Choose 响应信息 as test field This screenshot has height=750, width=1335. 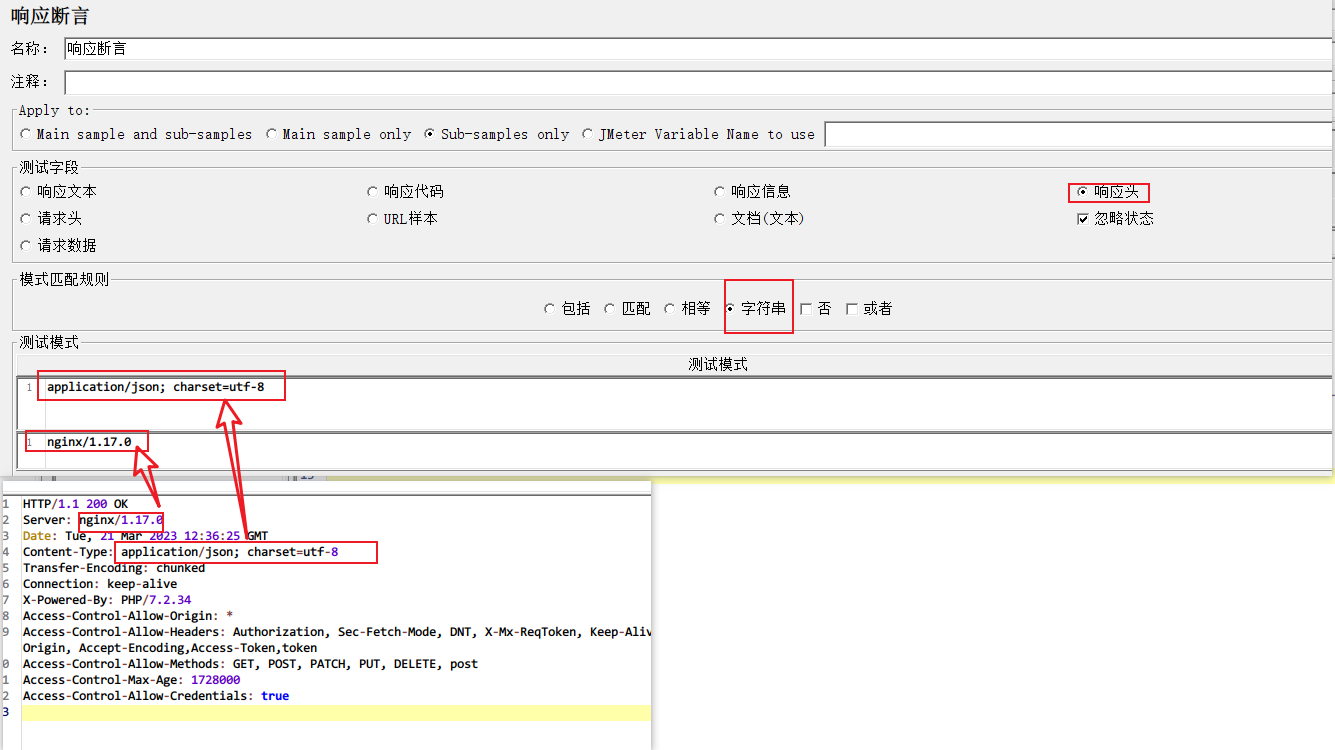pos(720,192)
